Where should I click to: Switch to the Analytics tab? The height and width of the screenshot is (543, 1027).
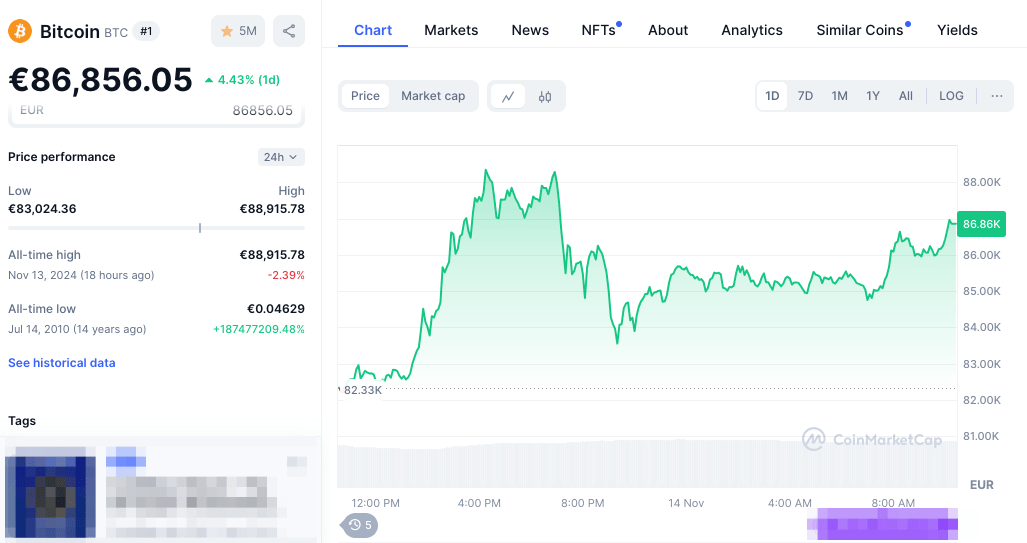tap(752, 30)
